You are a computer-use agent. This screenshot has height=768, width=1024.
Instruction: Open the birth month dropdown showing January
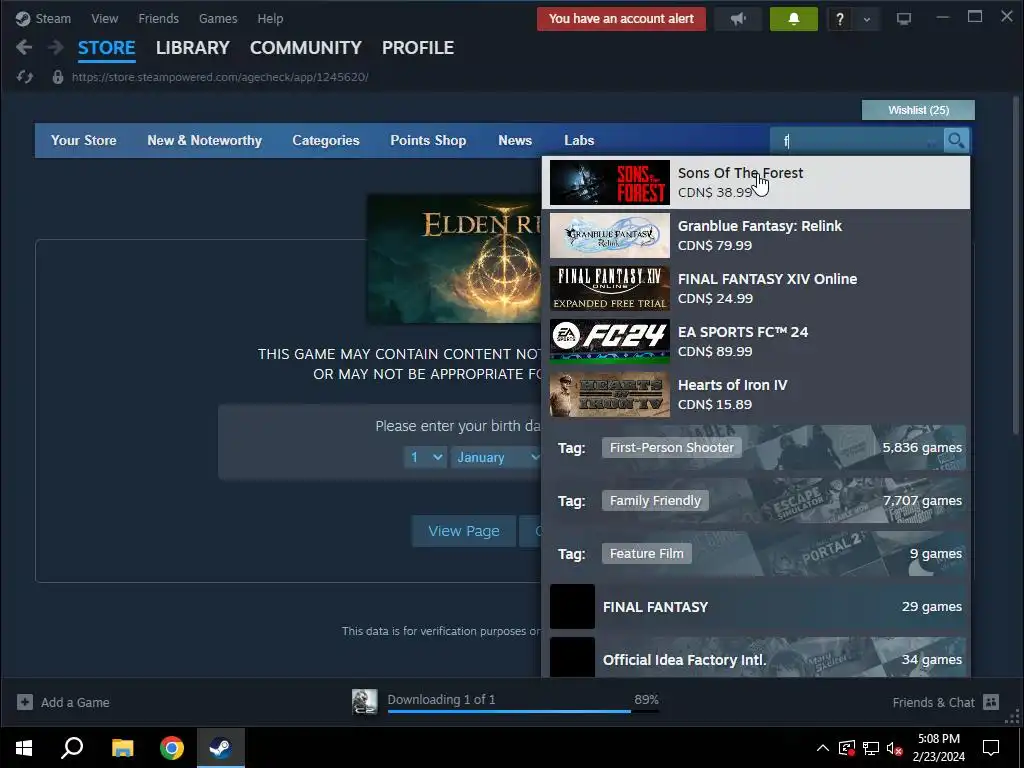pos(496,457)
